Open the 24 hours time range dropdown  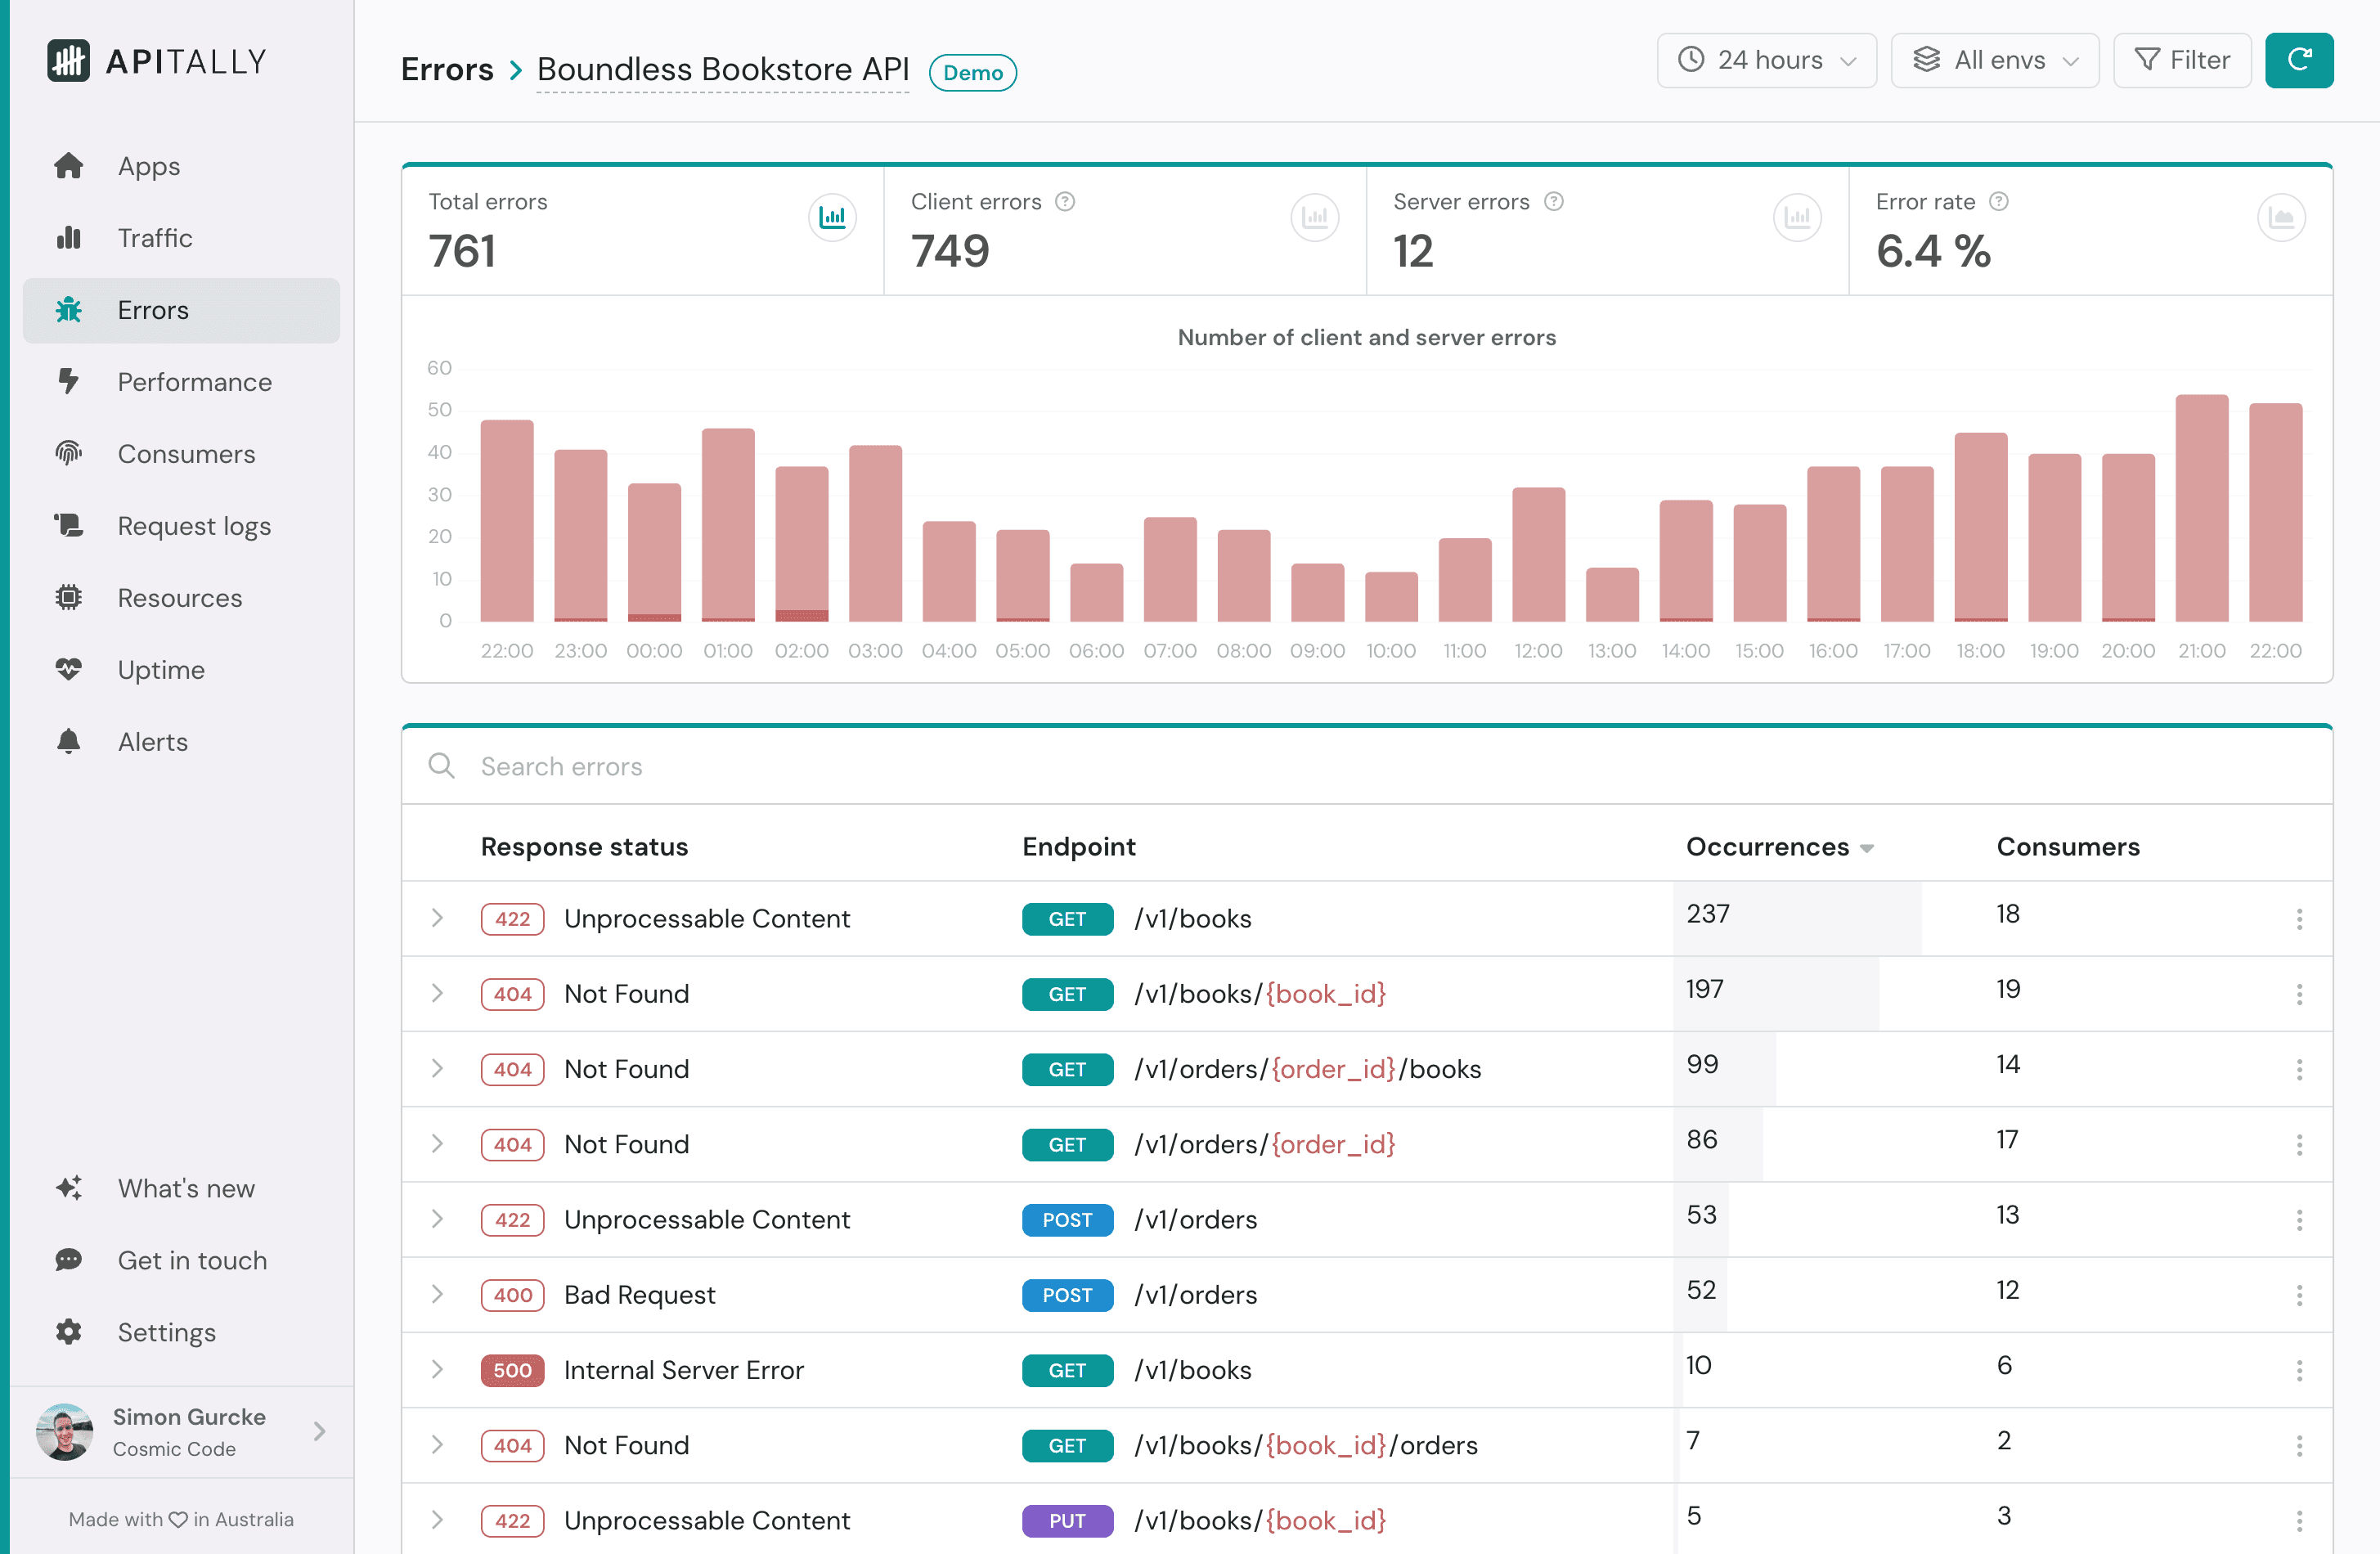coord(1766,60)
